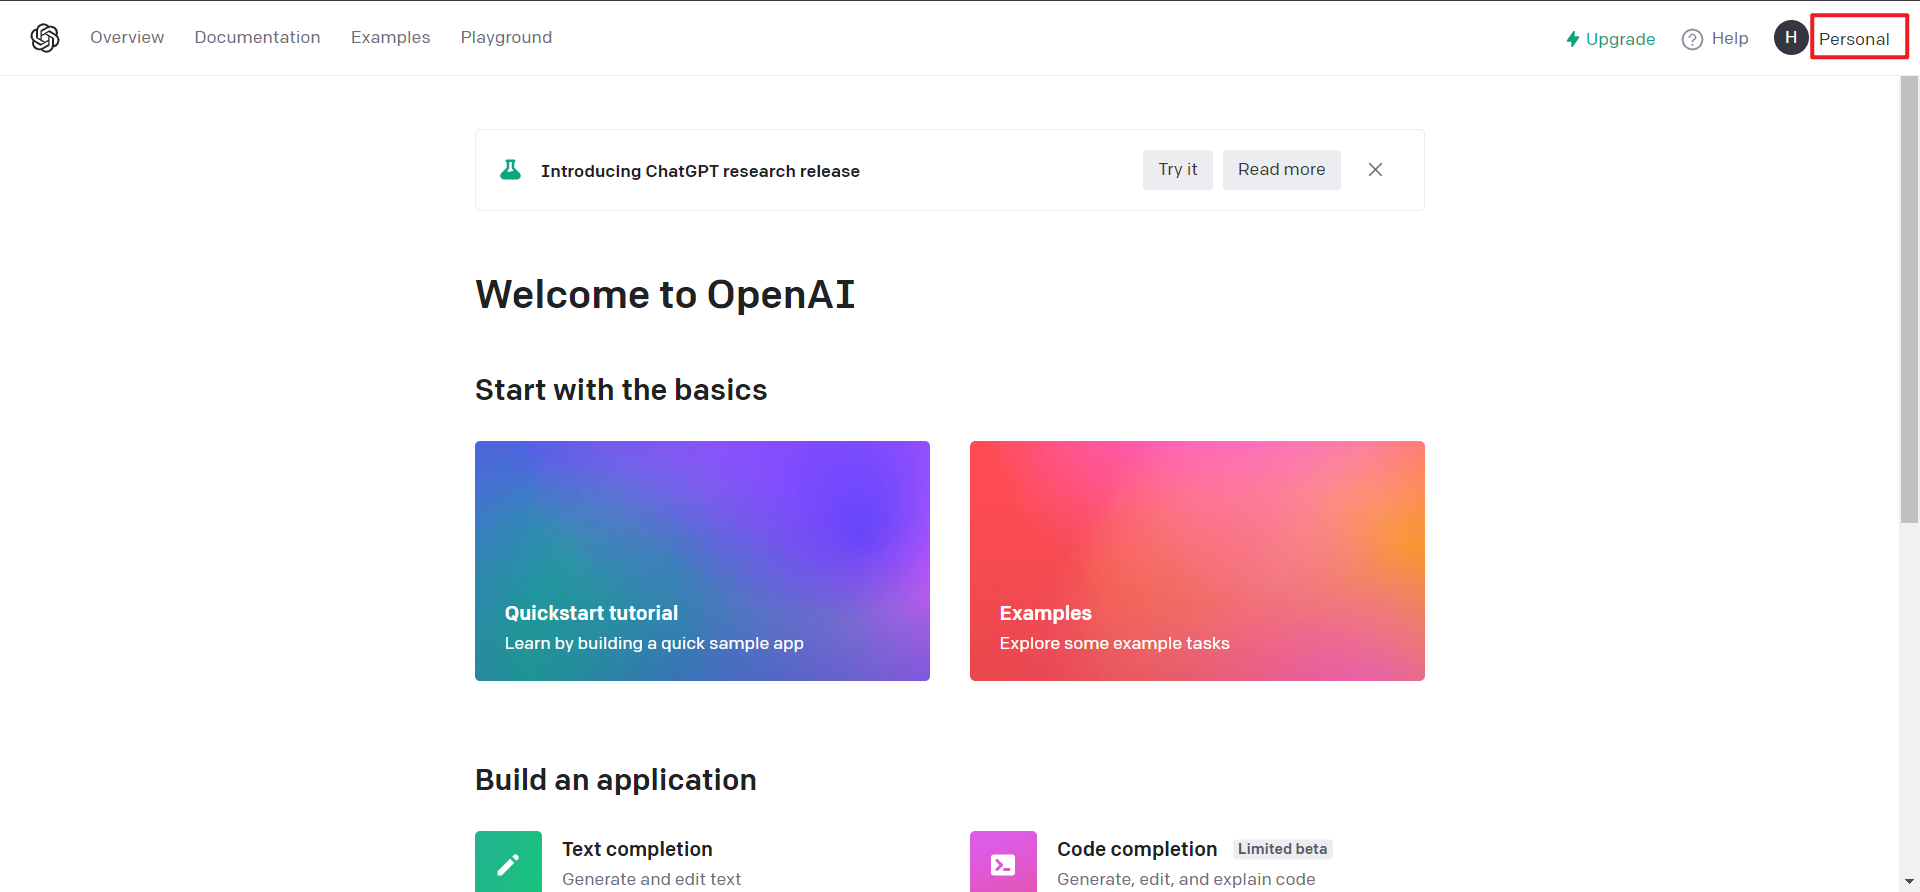This screenshot has height=892, width=1920.
Task: Click the Start with the basics heading
Action: tap(621, 390)
